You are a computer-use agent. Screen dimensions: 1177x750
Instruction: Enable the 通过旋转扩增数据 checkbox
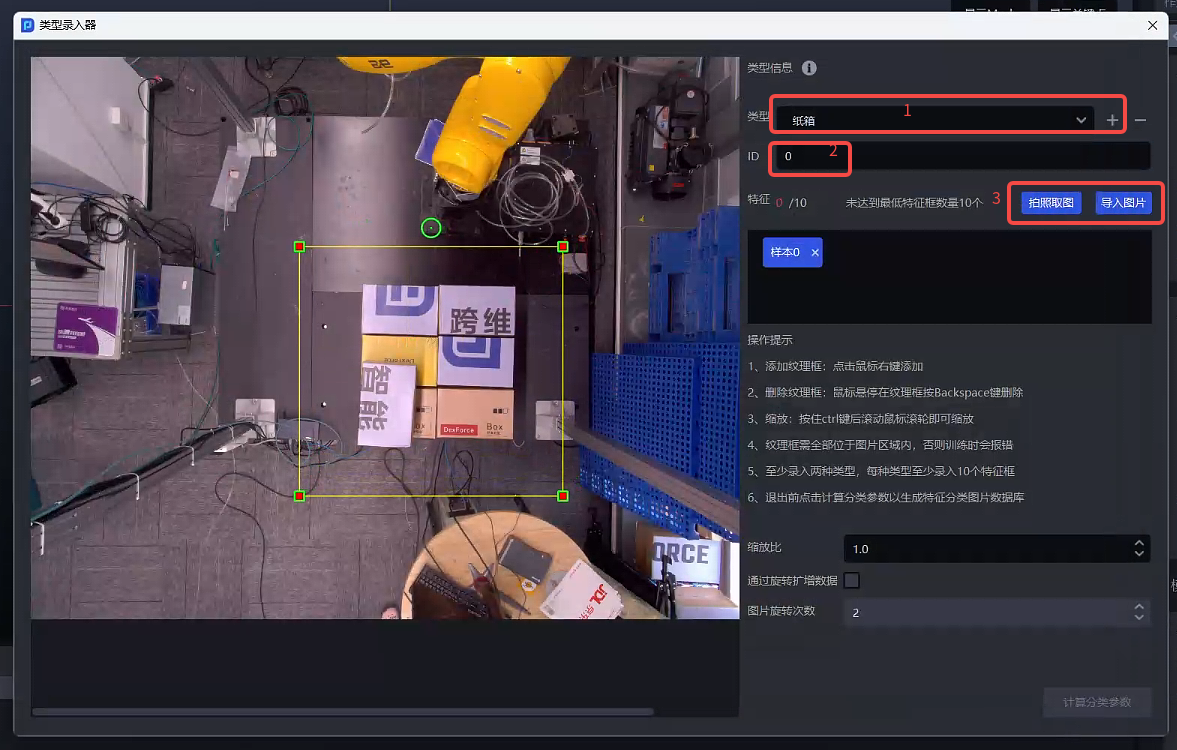point(852,580)
